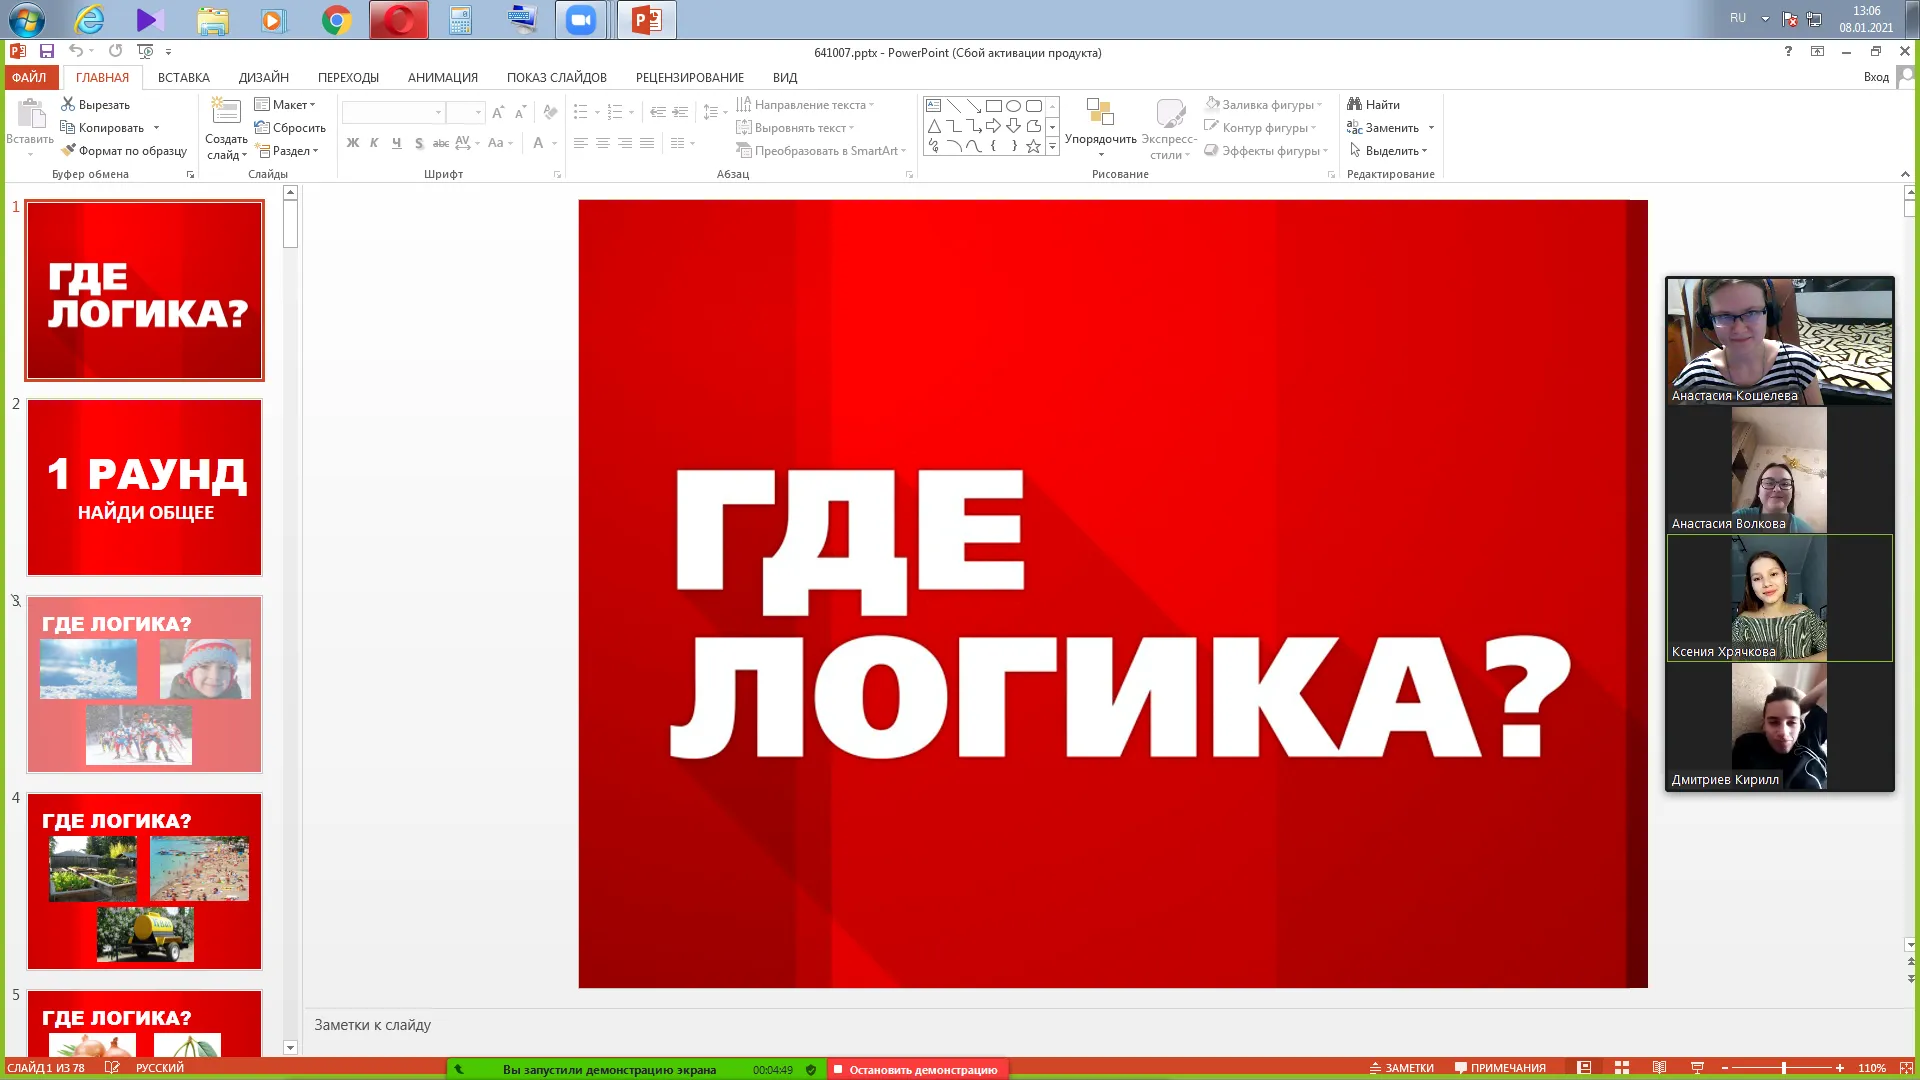Switch to the ВСТАВКА tab
Viewport: 1920px width, 1080px height.
[x=184, y=77]
